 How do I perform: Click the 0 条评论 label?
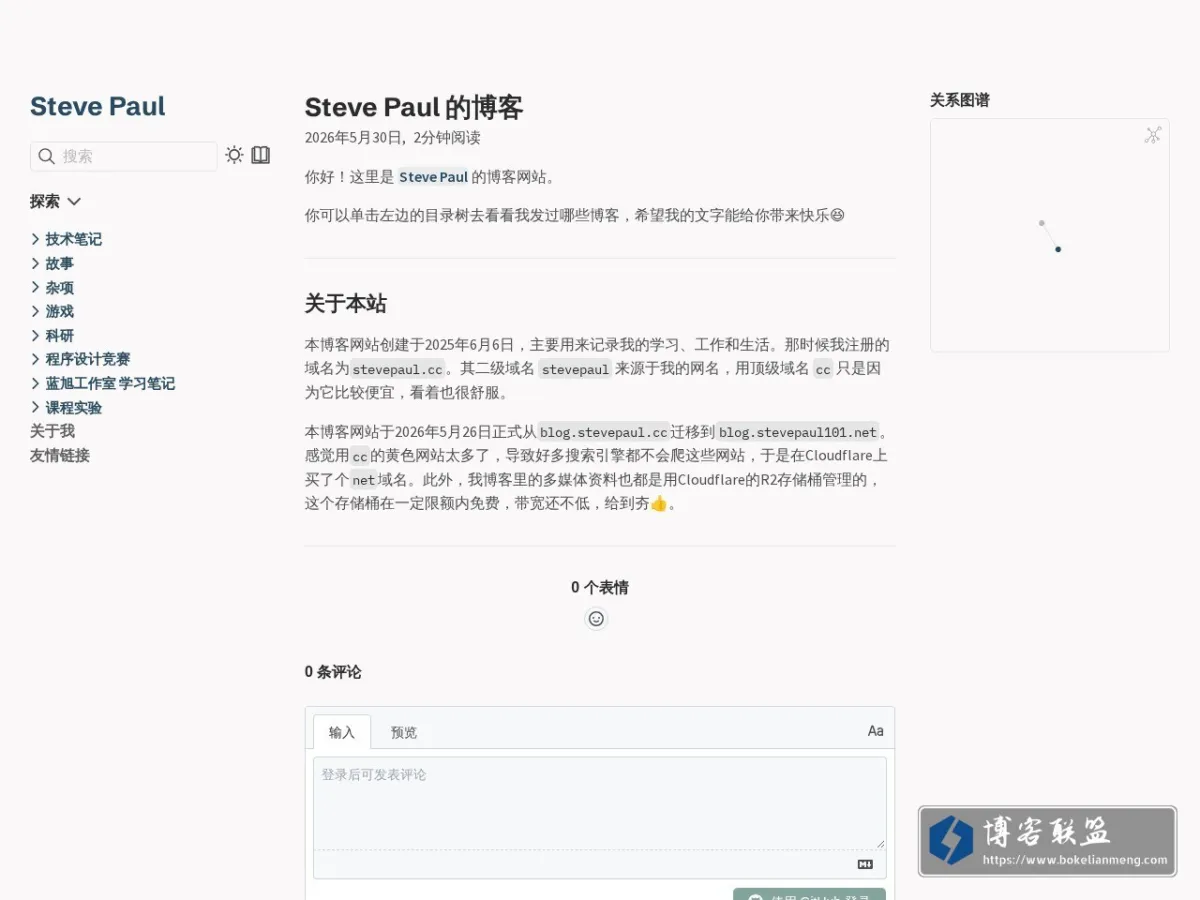tap(333, 672)
